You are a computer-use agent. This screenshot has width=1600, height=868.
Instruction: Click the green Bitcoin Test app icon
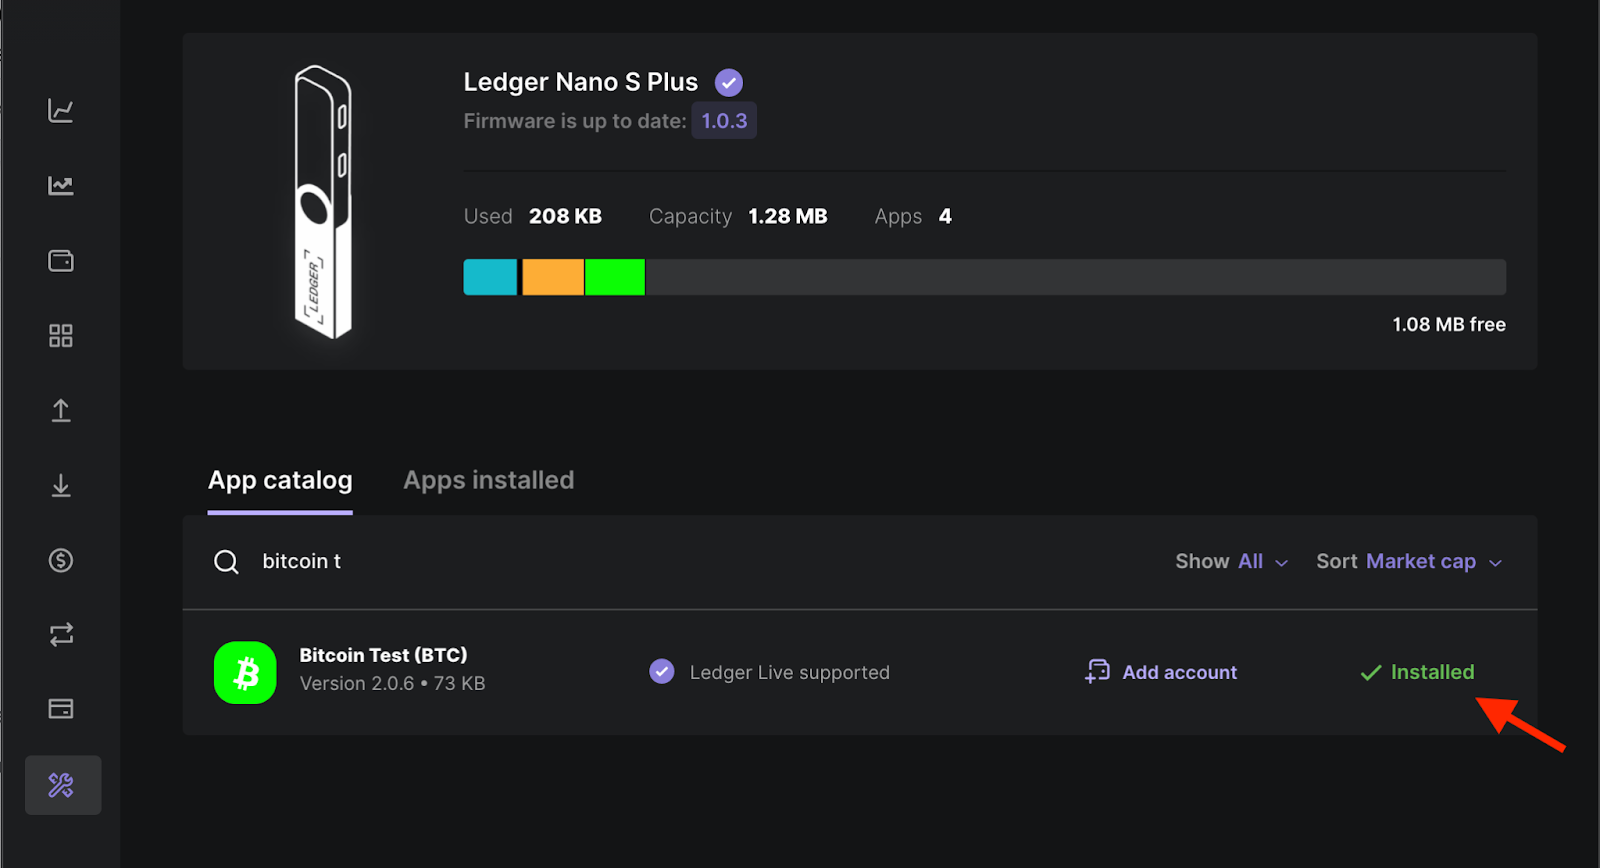(245, 673)
